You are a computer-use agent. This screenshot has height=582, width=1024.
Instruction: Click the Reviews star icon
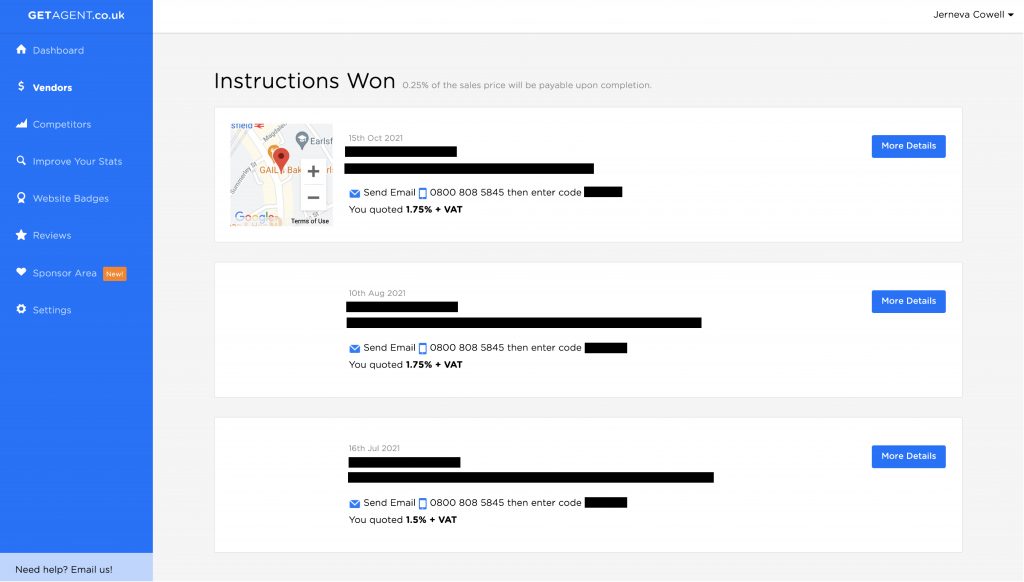[x=21, y=235]
